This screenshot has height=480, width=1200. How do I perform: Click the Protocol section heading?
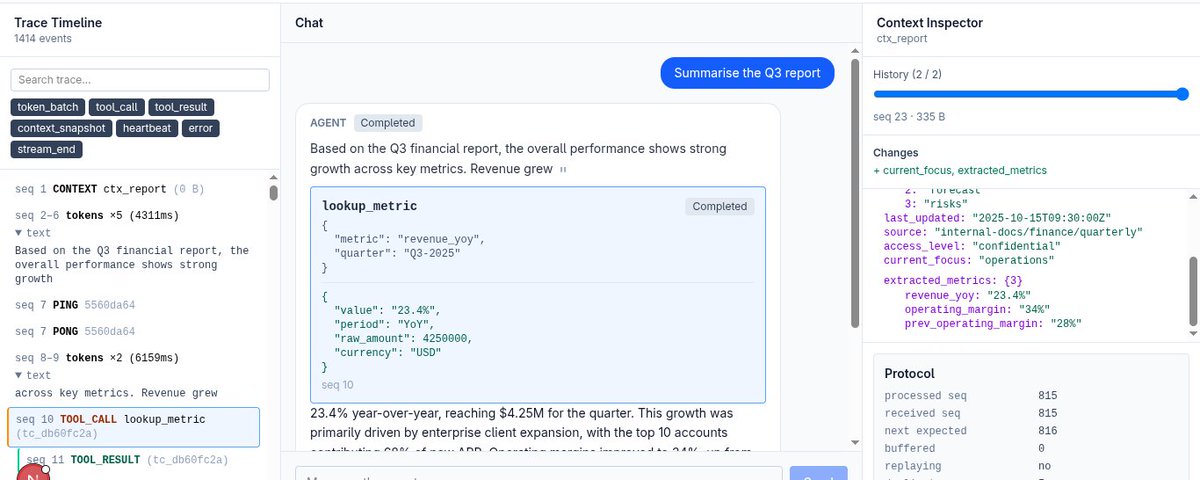910,373
